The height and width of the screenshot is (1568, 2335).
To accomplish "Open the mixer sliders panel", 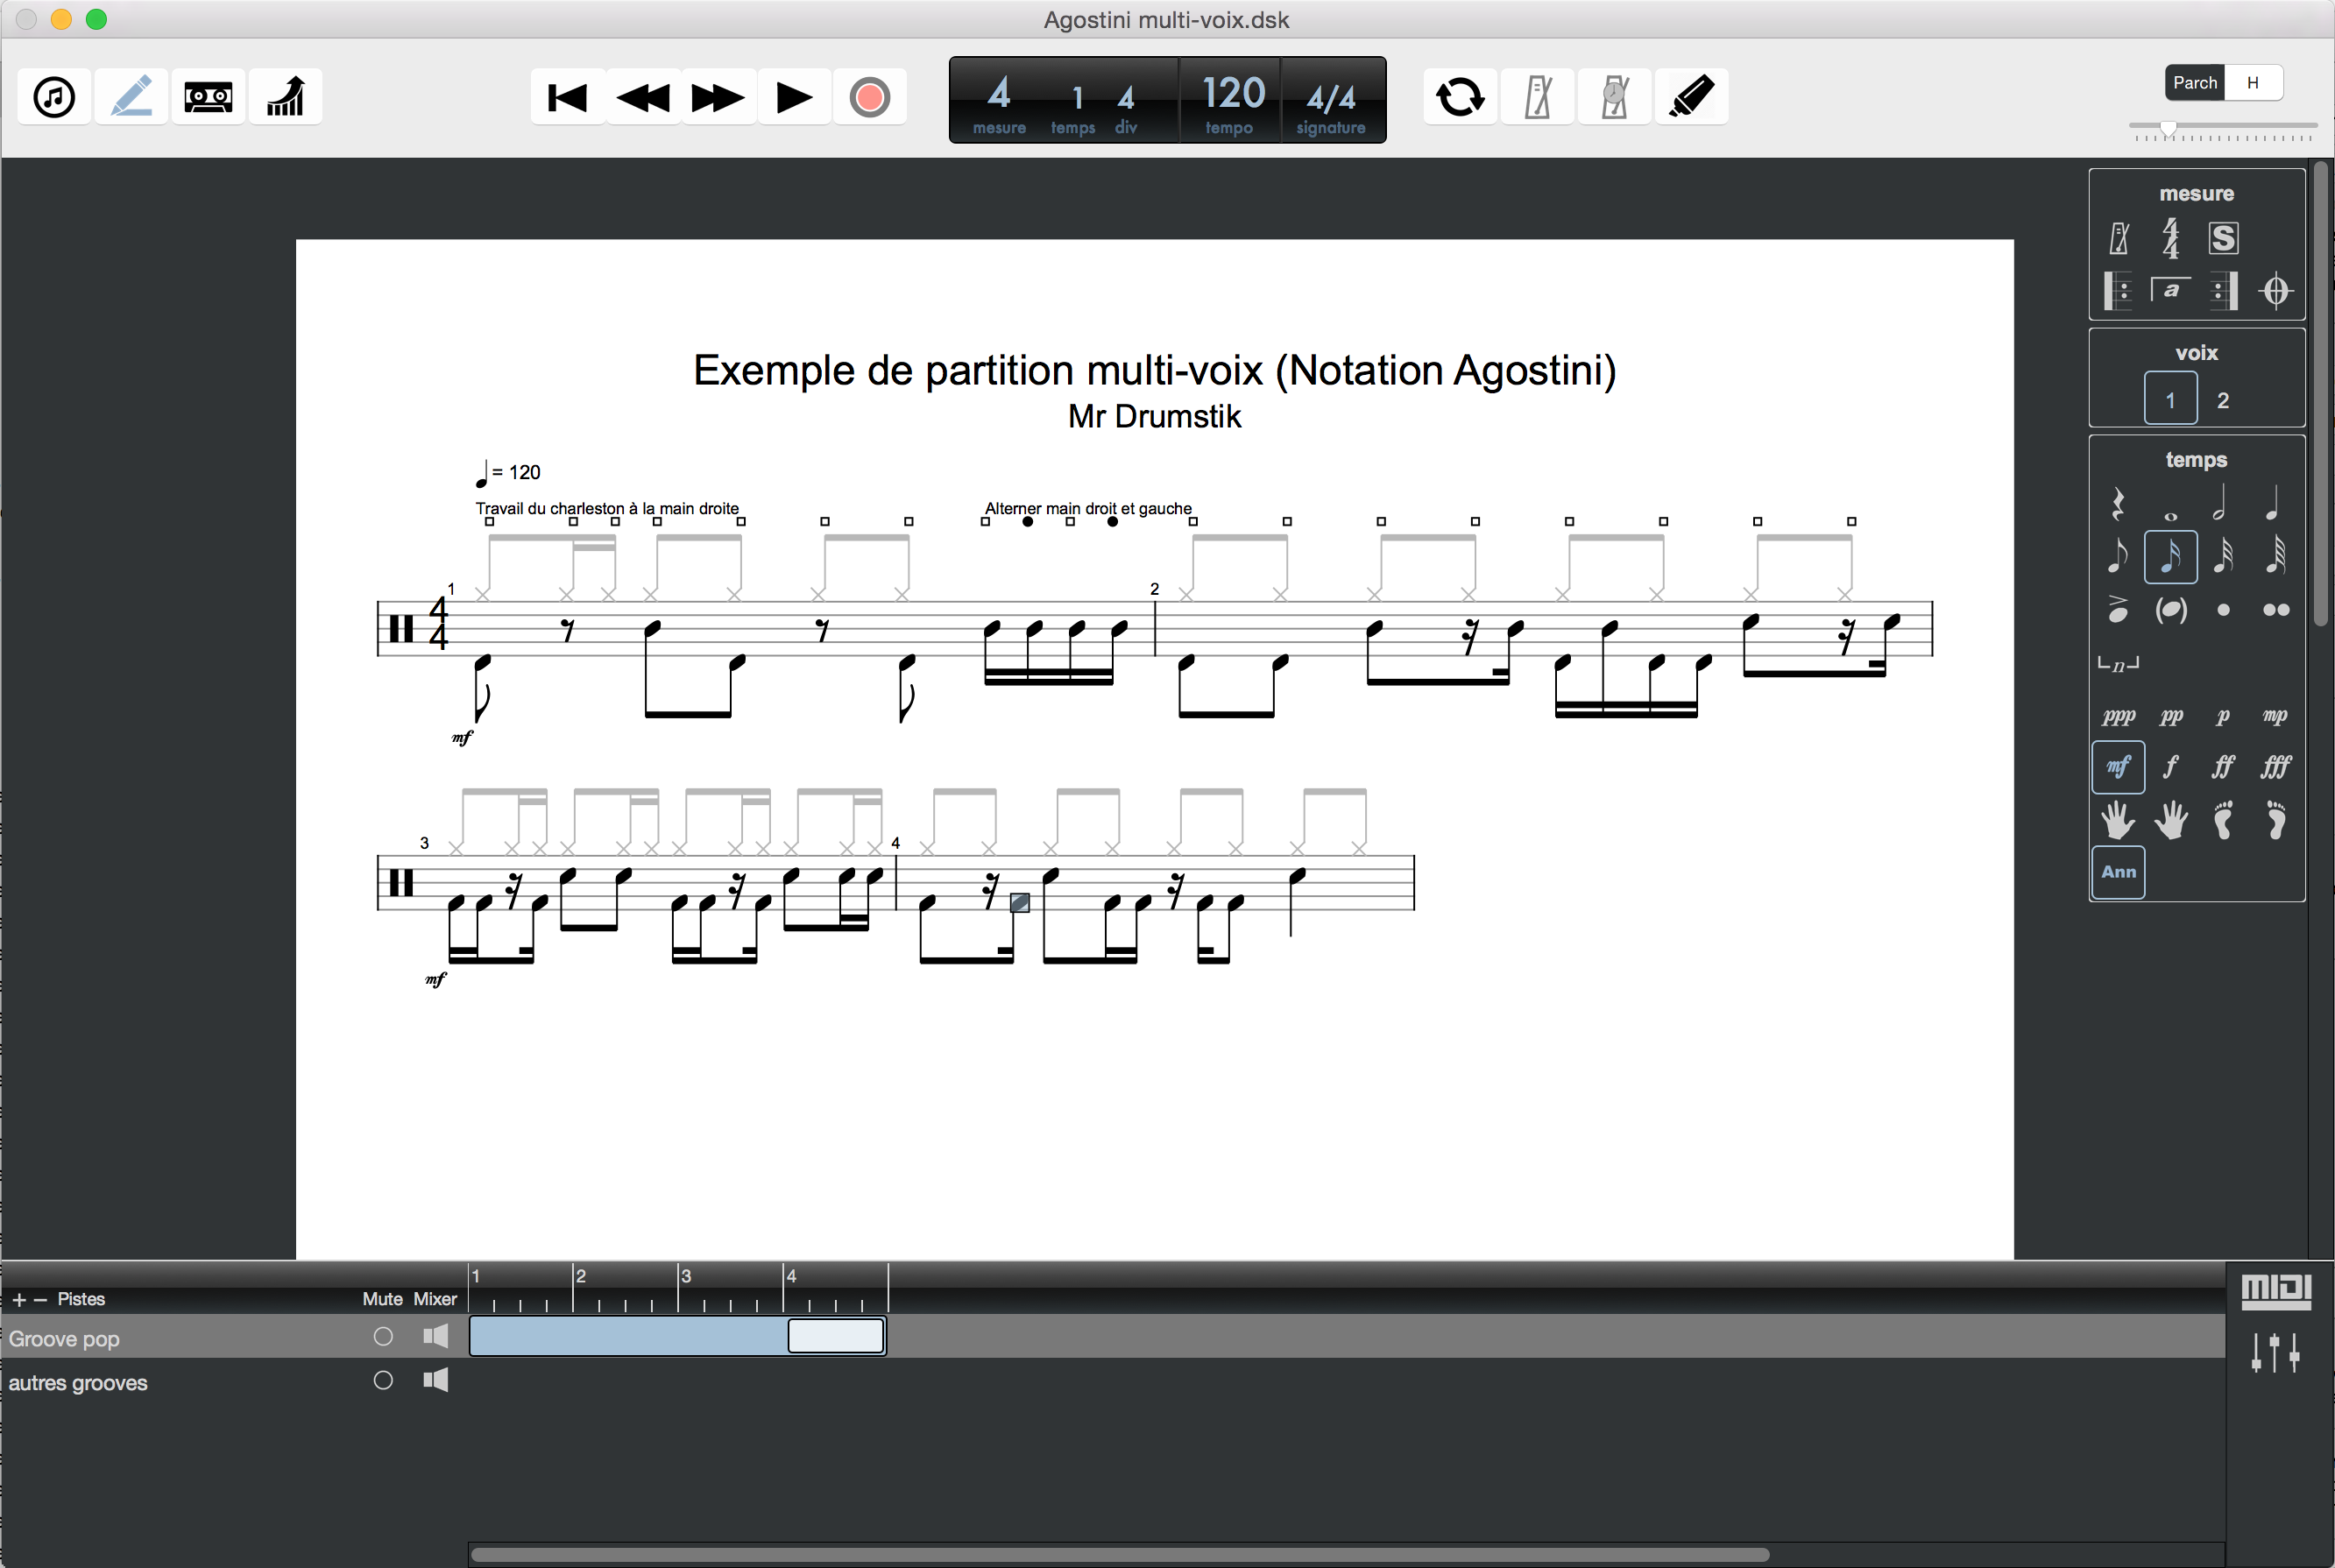I will (2275, 1352).
